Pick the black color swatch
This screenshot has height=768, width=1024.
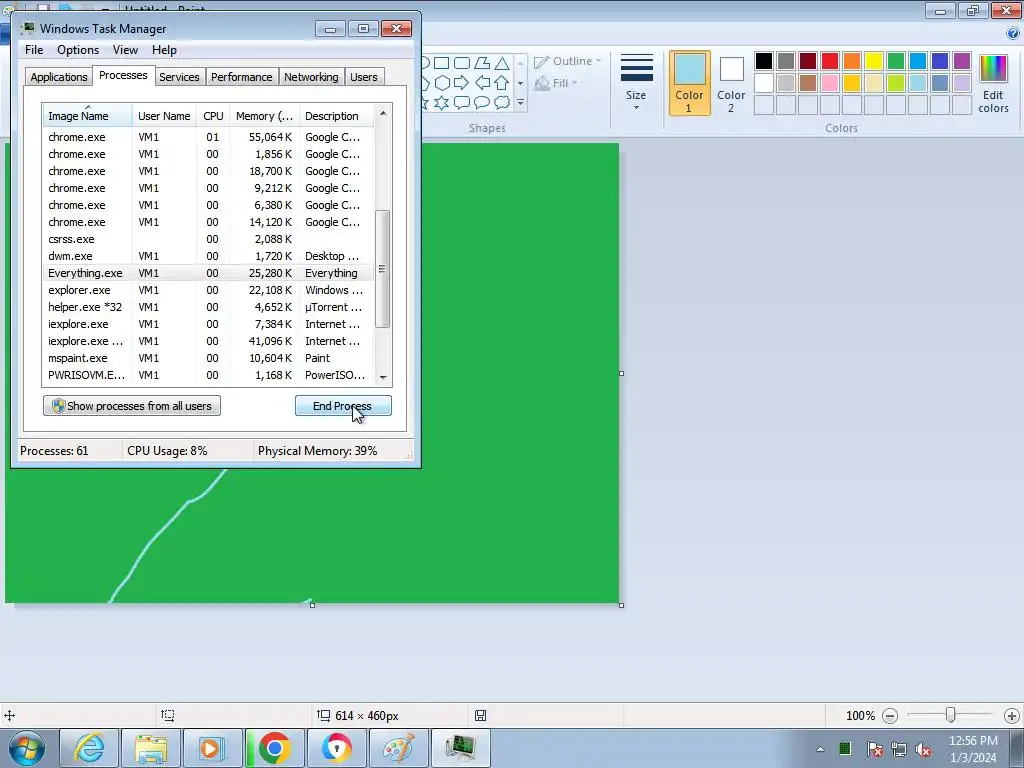pyautogui.click(x=763, y=61)
